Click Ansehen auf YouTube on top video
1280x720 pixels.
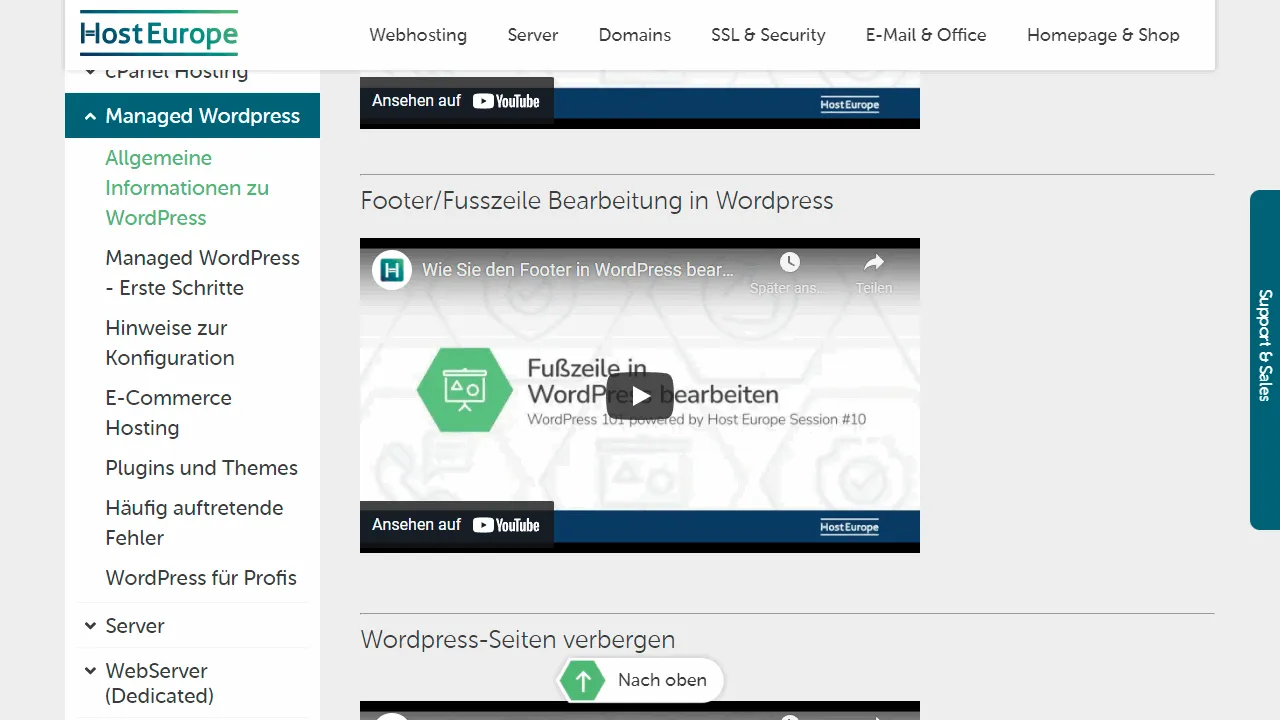(x=456, y=101)
